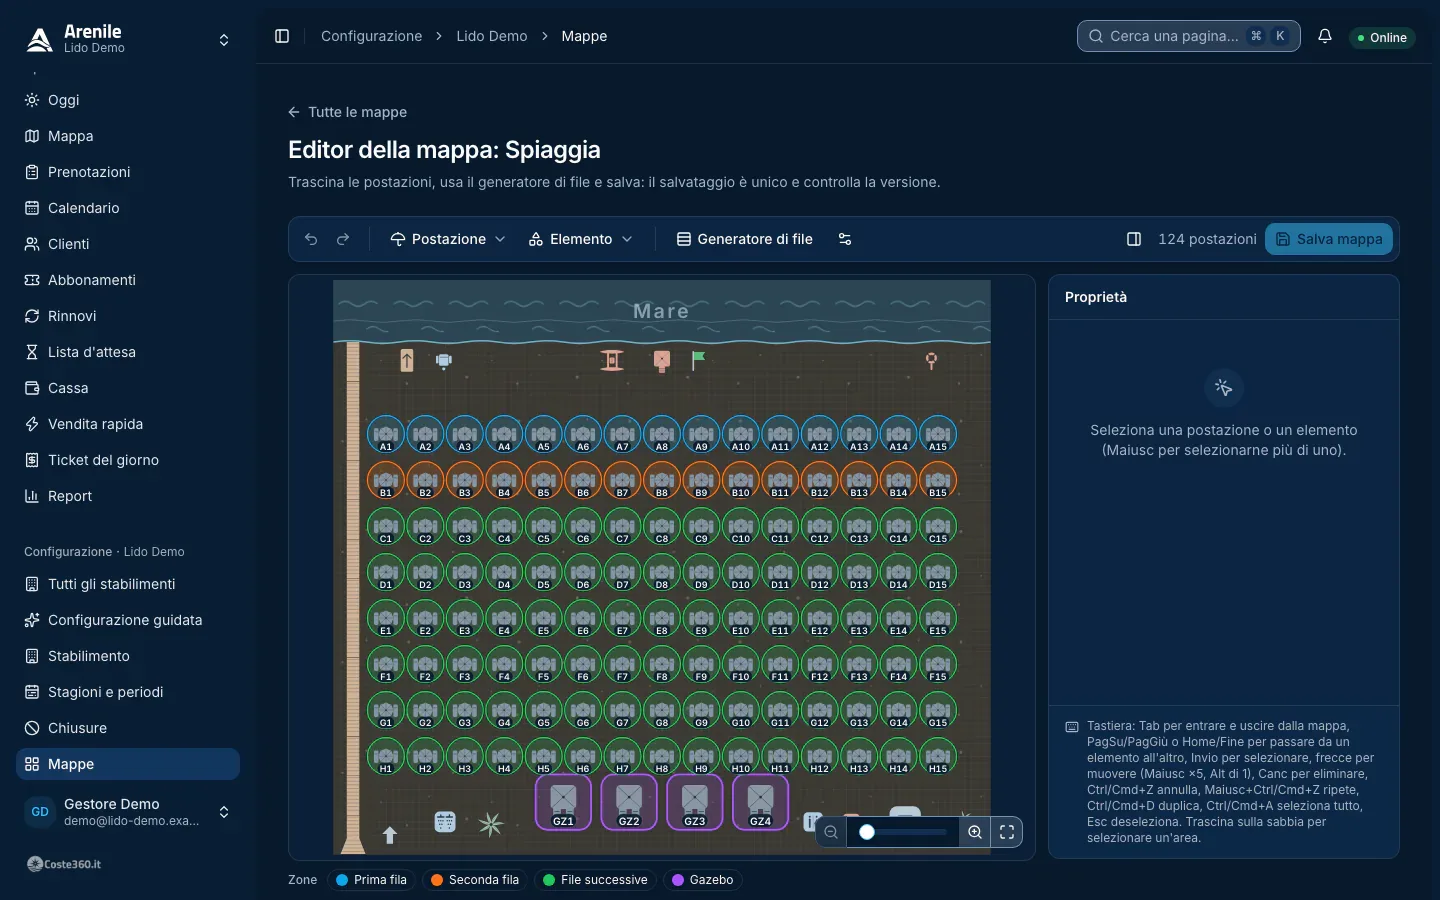Screen dimensions: 1440x900
Task: Click the Online status badge
Action: pos(1382,37)
